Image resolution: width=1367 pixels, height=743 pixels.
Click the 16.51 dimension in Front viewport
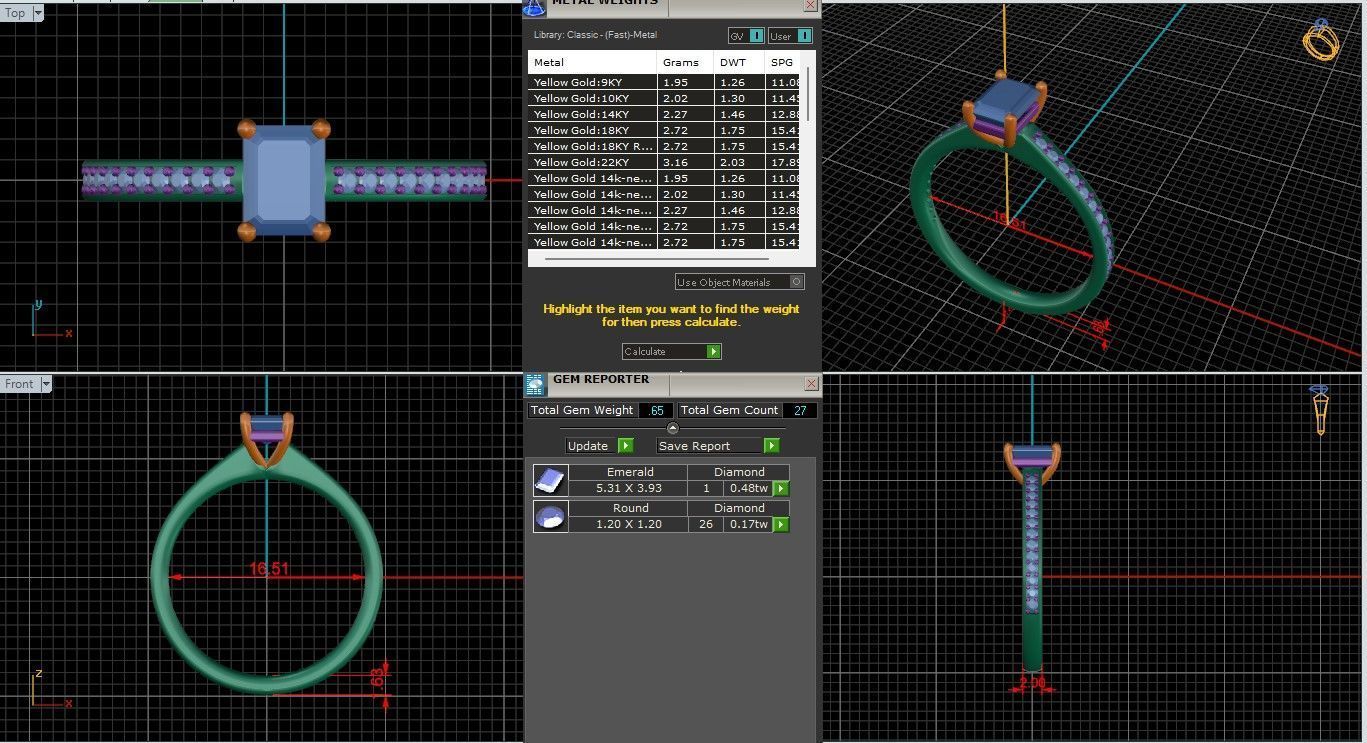268,569
